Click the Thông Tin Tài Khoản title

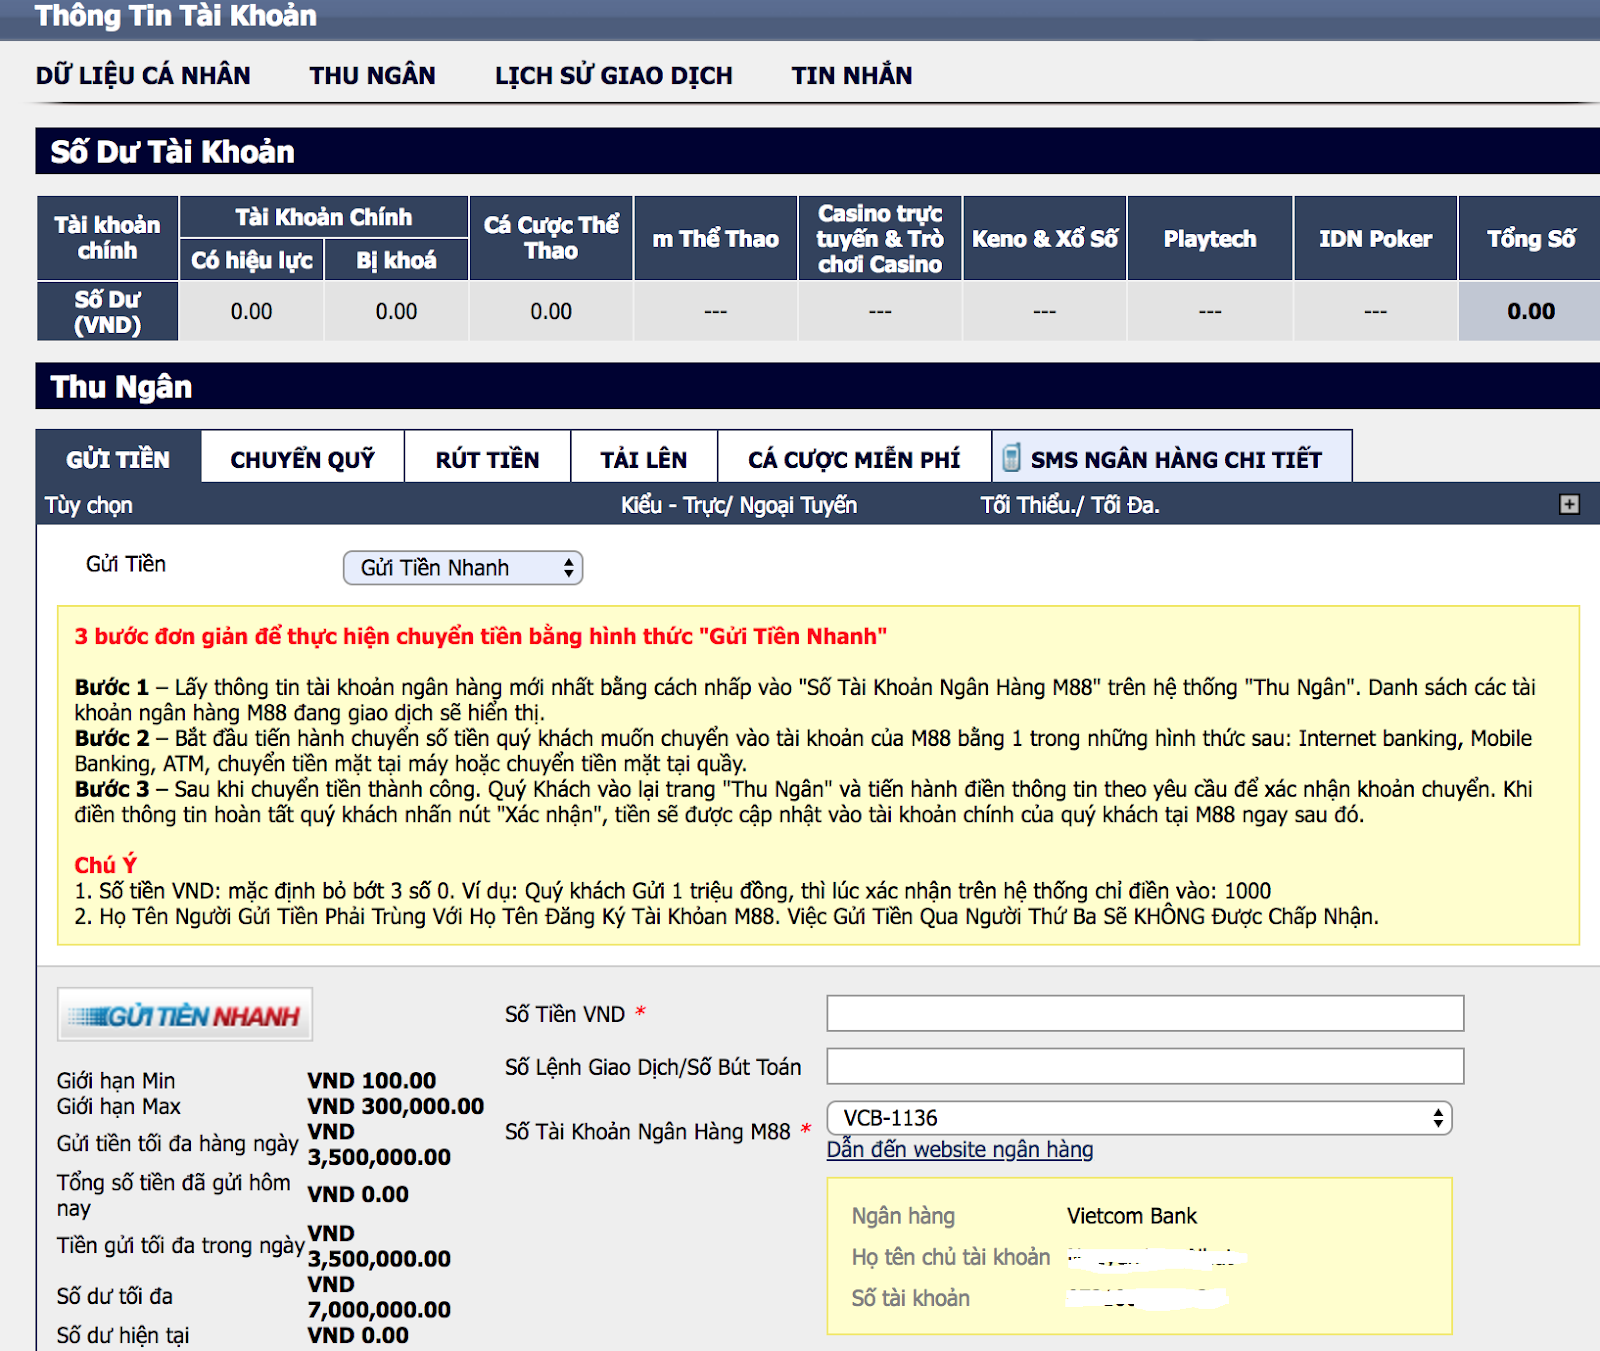pos(176,16)
